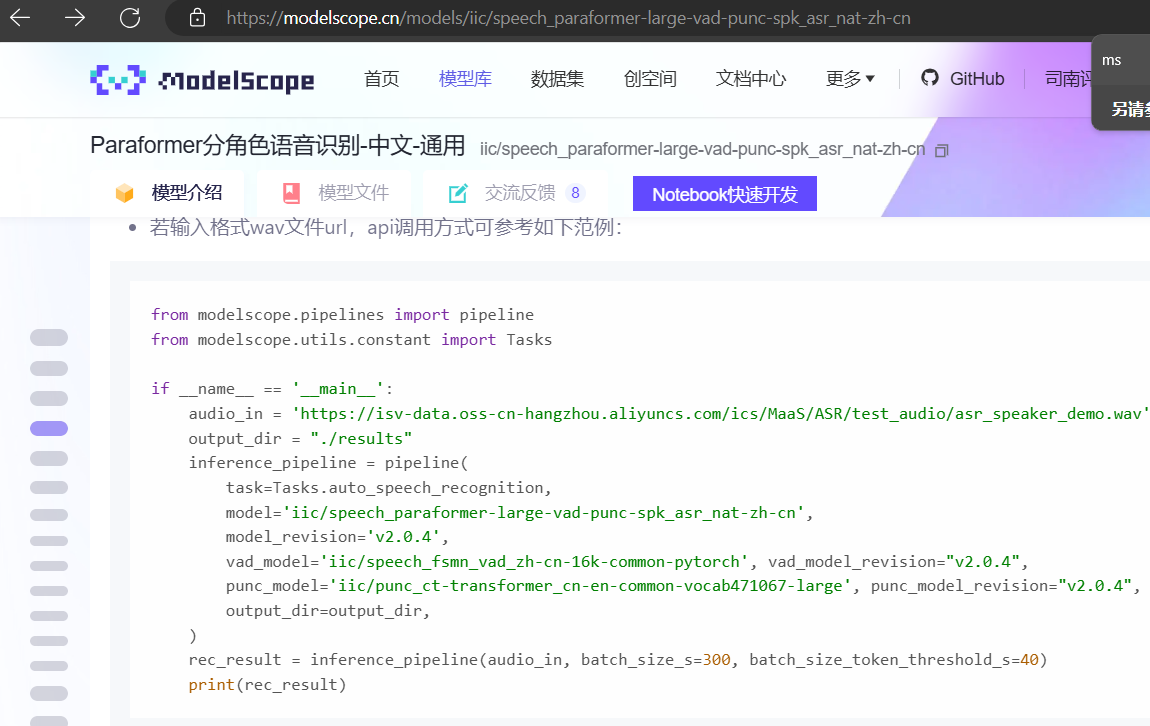Go back using the browser back arrow
The image size is (1150, 726).
tap(20, 18)
